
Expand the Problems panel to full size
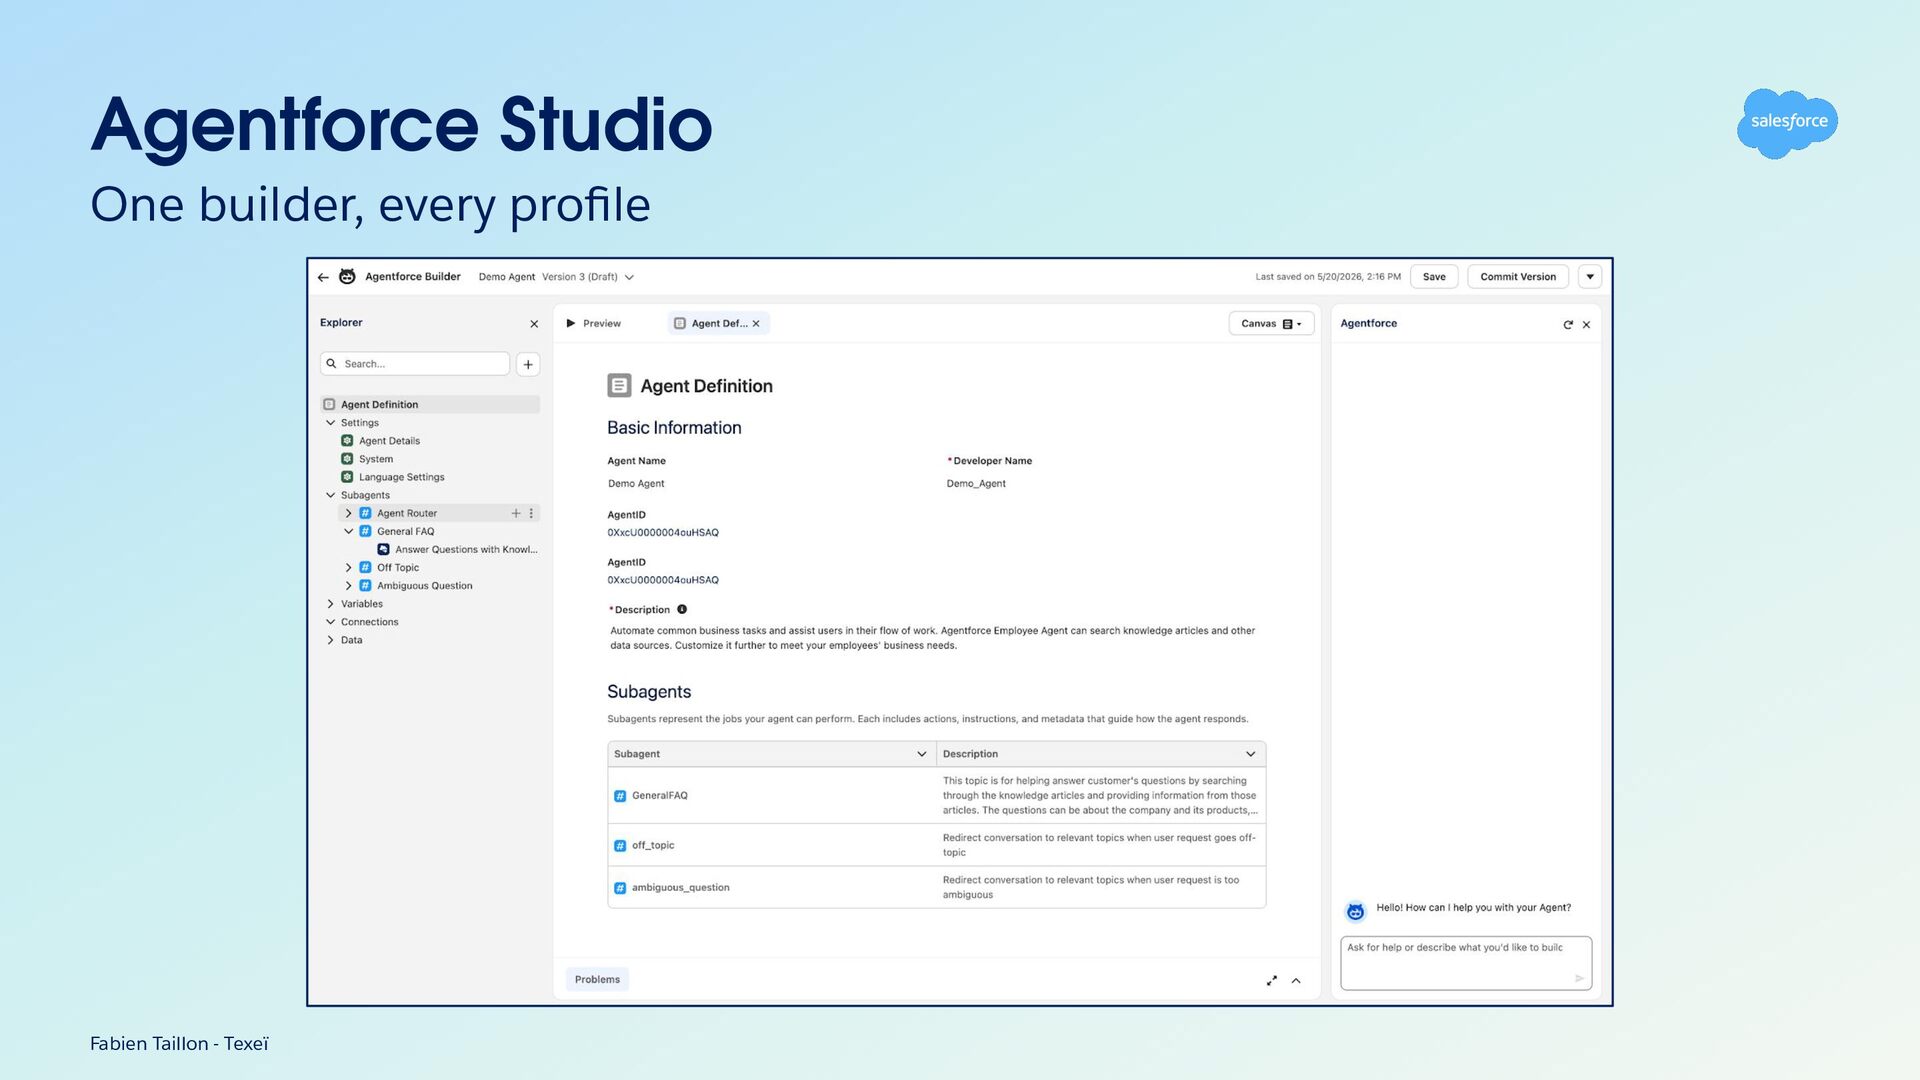pyautogui.click(x=1272, y=980)
